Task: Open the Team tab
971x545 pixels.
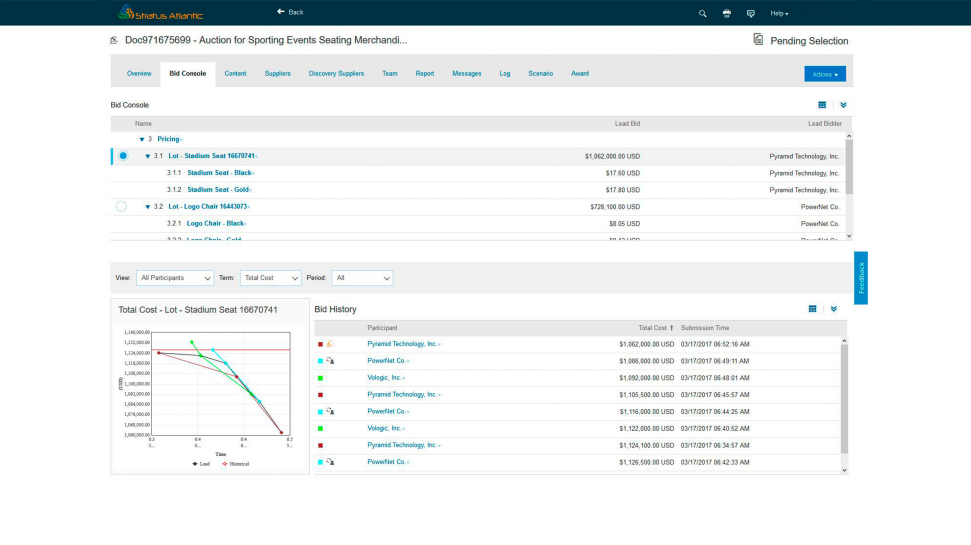Action: click(390, 73)
